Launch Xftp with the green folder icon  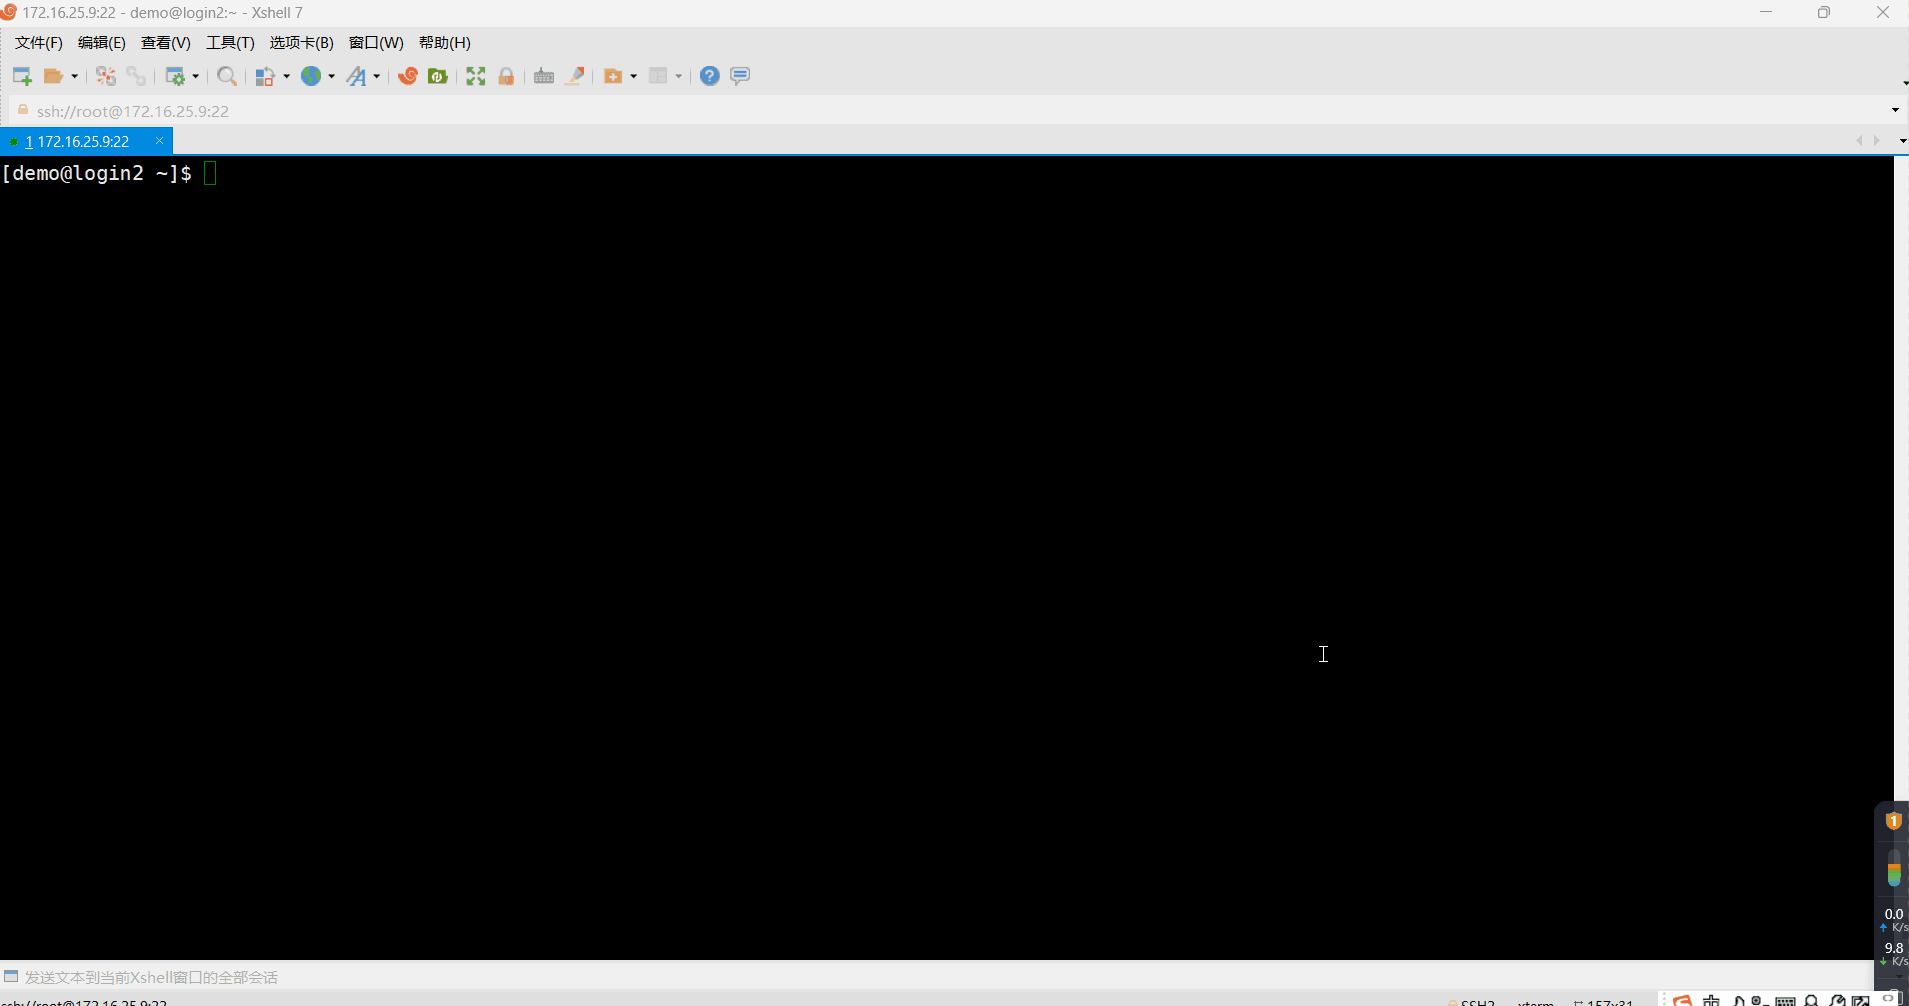[x=437, y=76]
